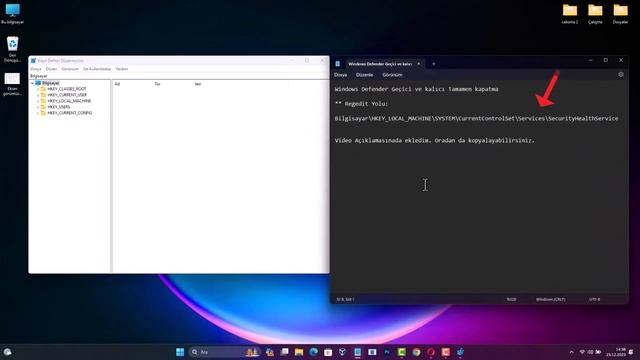Collapse the Bilgisayar root node
Screen dimensions: 640x360
(x=33, y=83)
